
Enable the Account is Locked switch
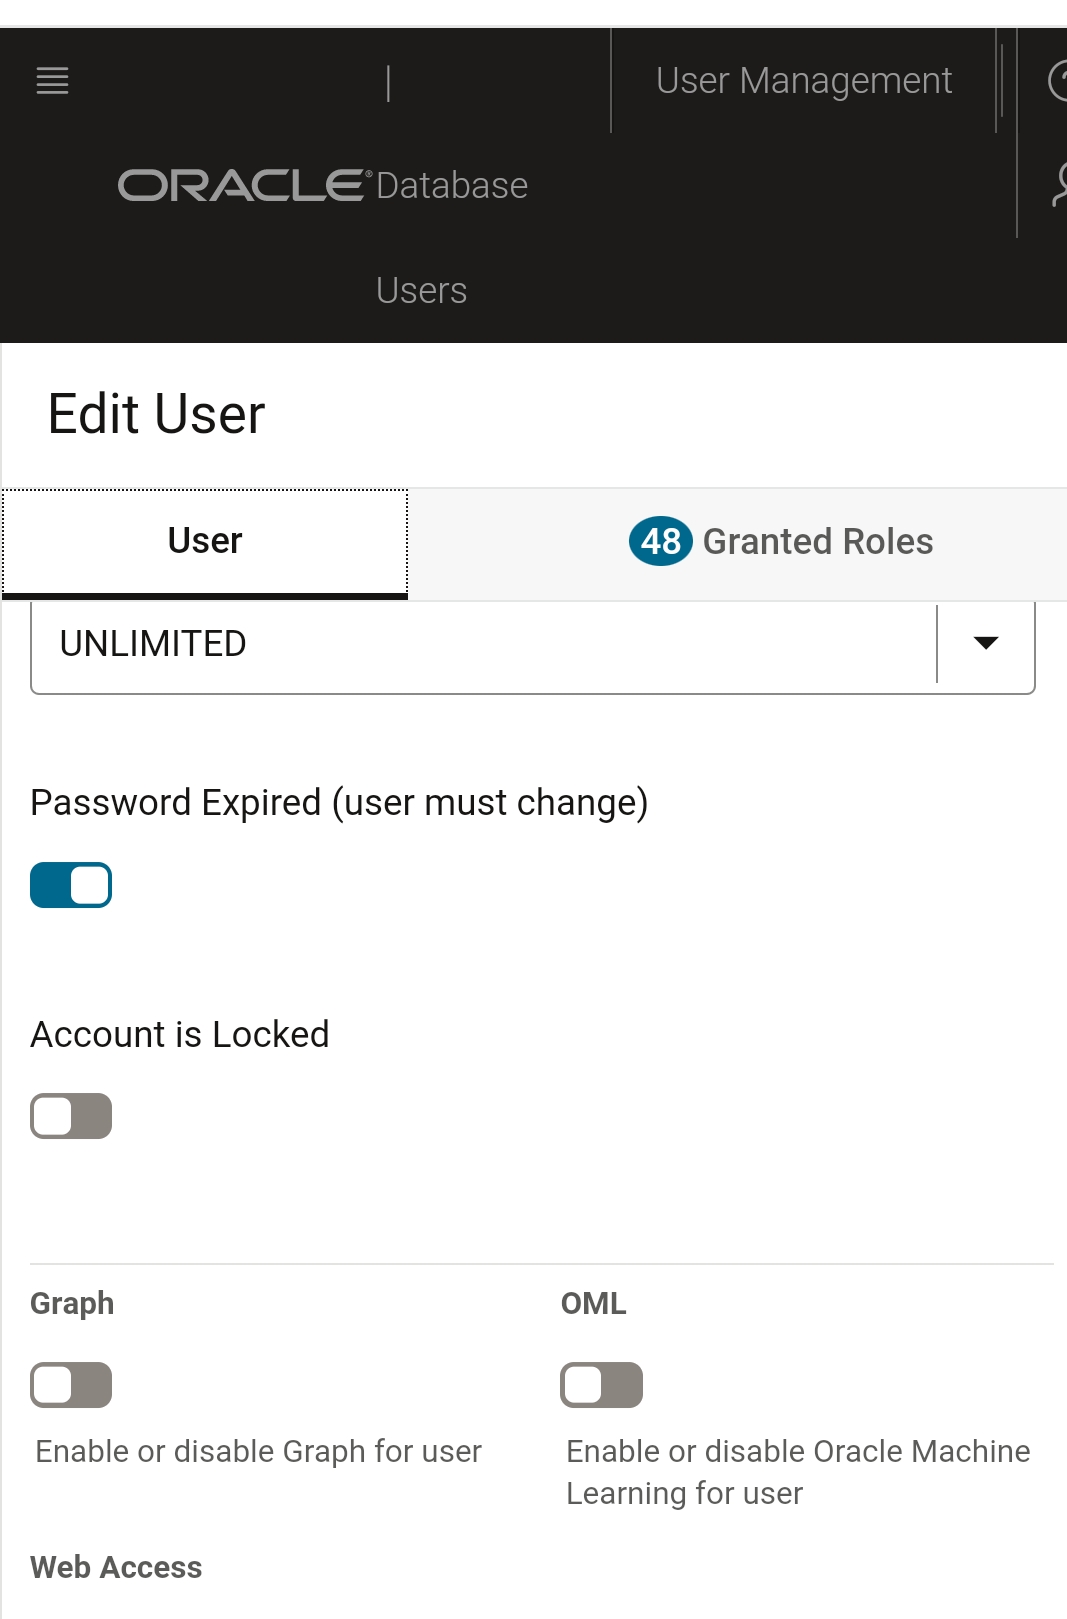click(x=71, y=1116)
